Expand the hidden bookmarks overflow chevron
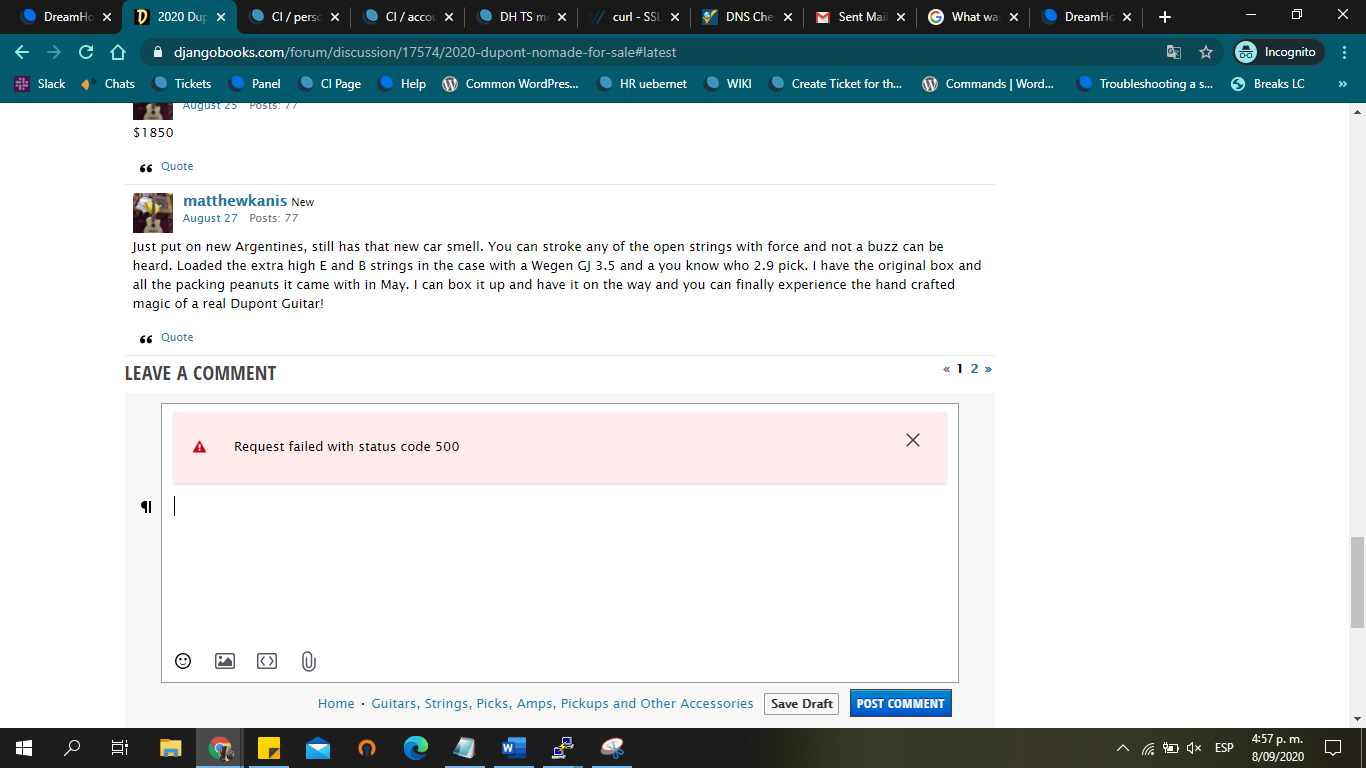Image resolution: width=1366 pixels, height=768 pixels. coord(1342,84)
